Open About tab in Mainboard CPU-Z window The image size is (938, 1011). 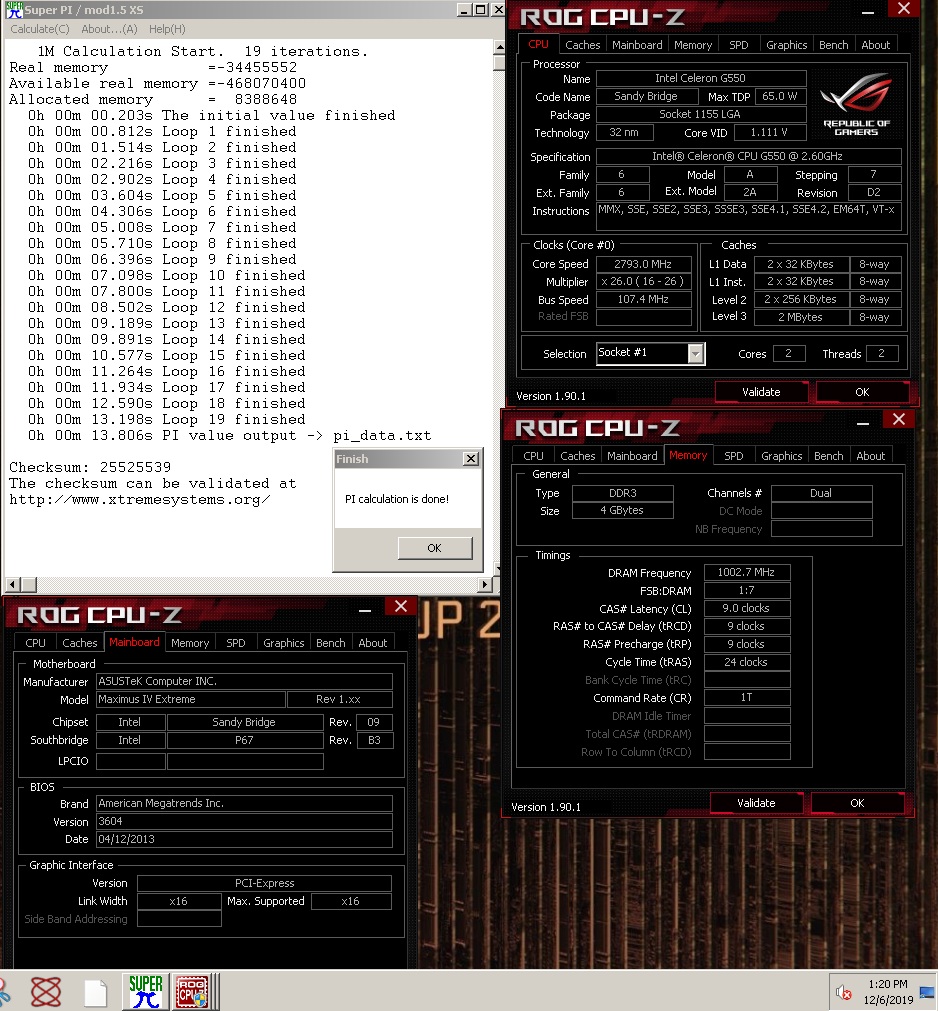[x=373, y=643]
